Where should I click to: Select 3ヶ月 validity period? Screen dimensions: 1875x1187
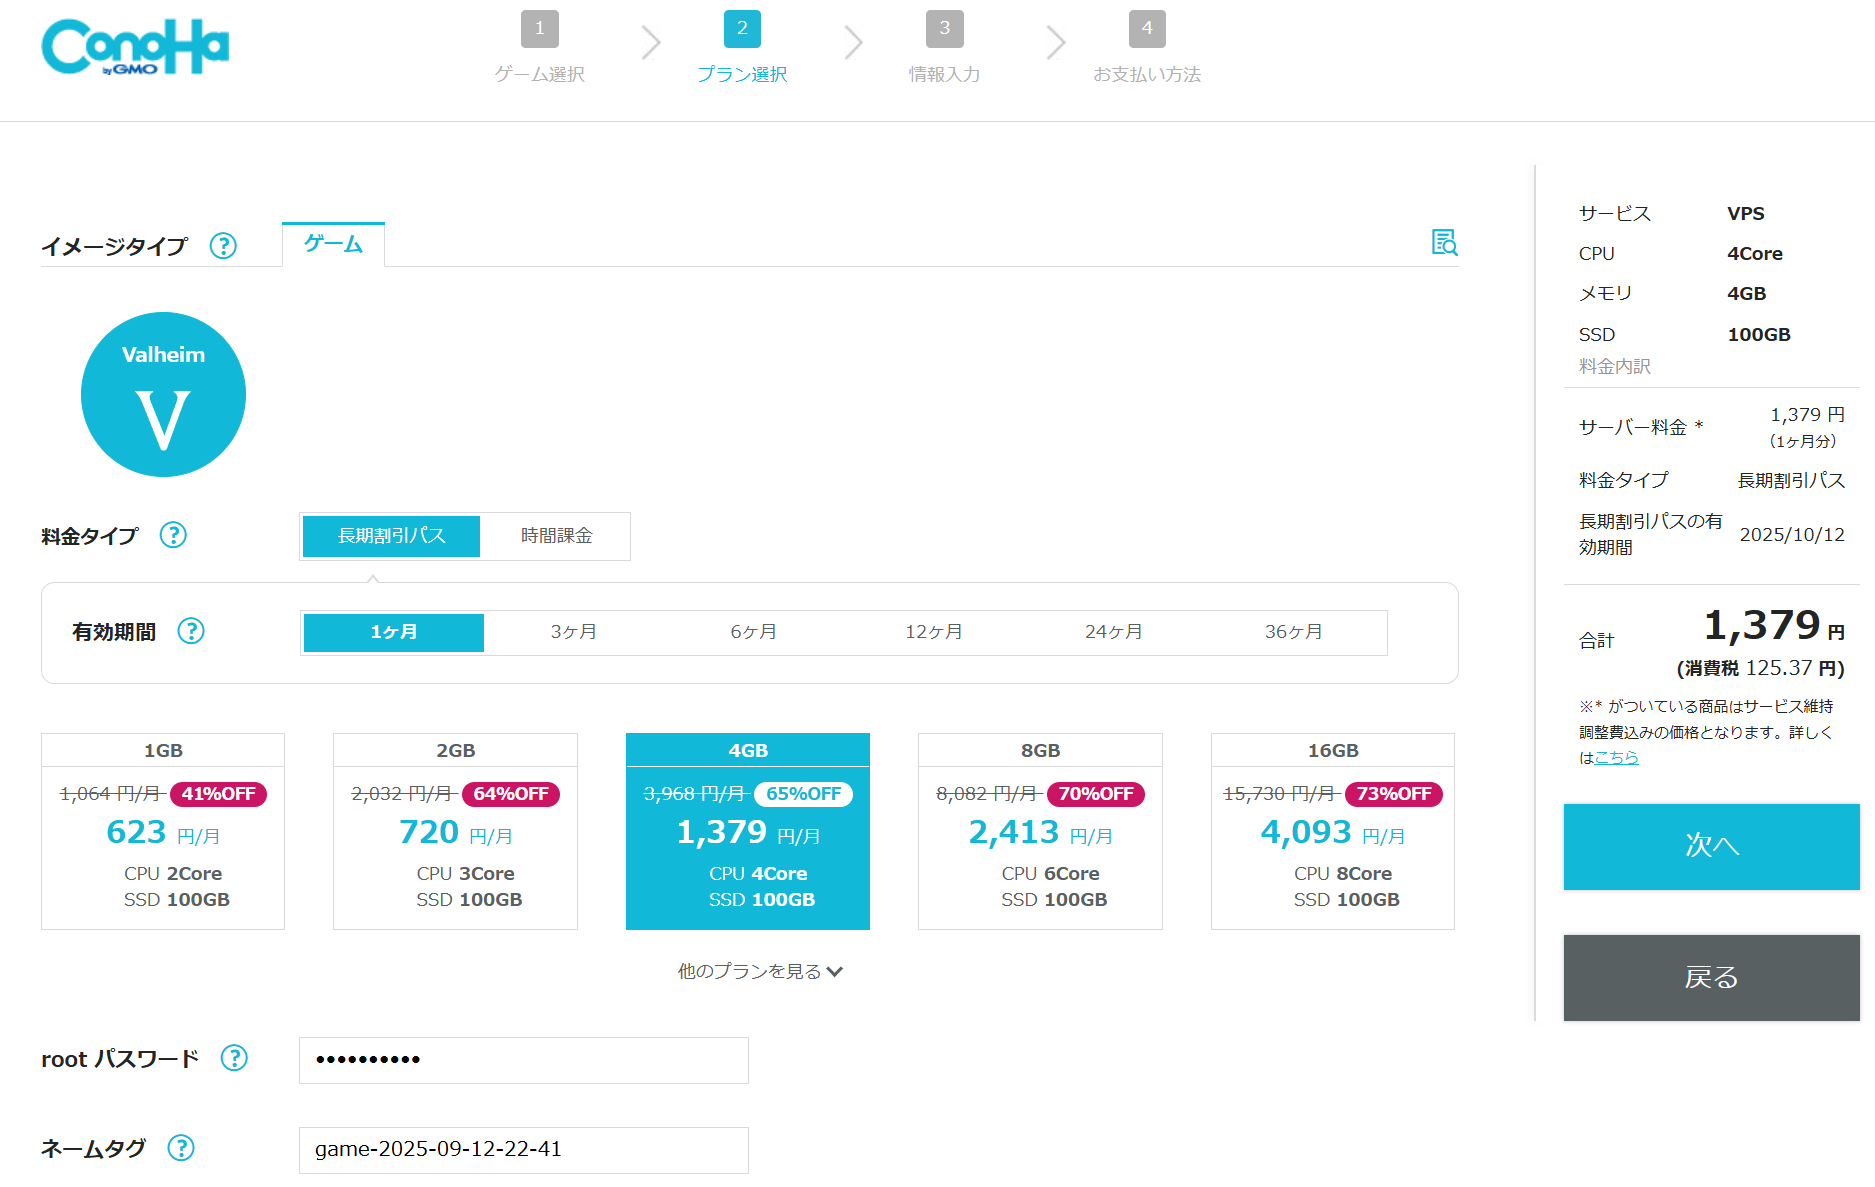[574, 632]
